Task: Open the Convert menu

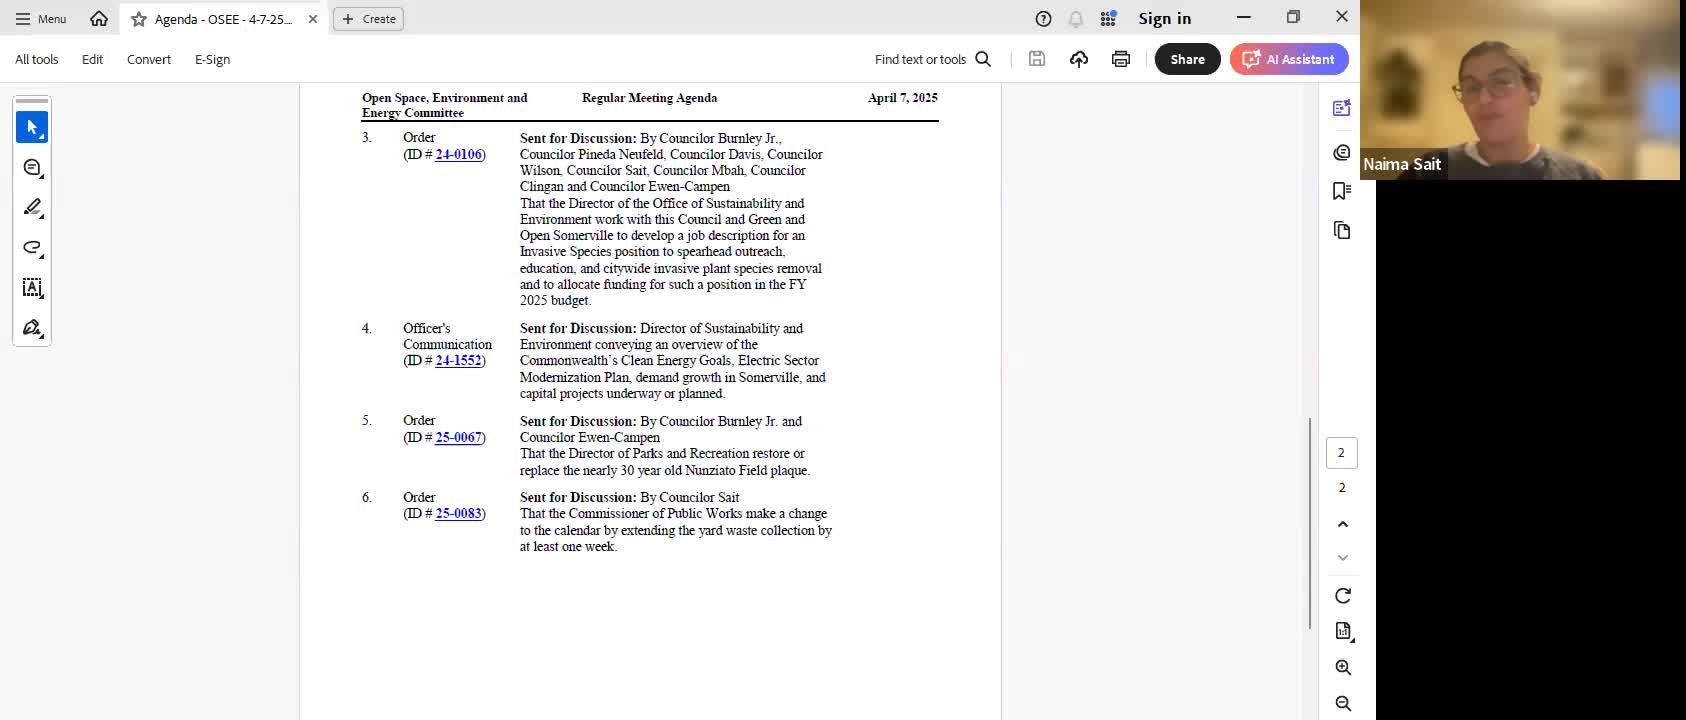Action: [x=149, y=59]
